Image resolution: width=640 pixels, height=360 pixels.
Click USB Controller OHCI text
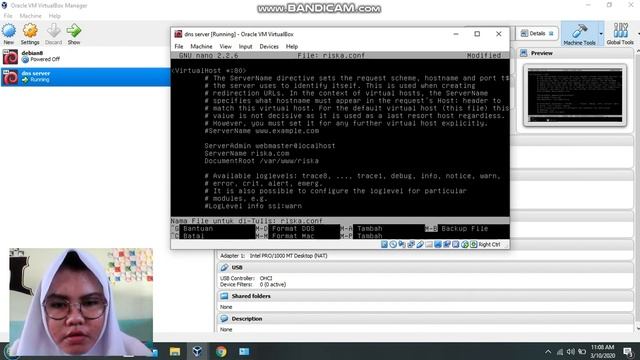(246, 278)
